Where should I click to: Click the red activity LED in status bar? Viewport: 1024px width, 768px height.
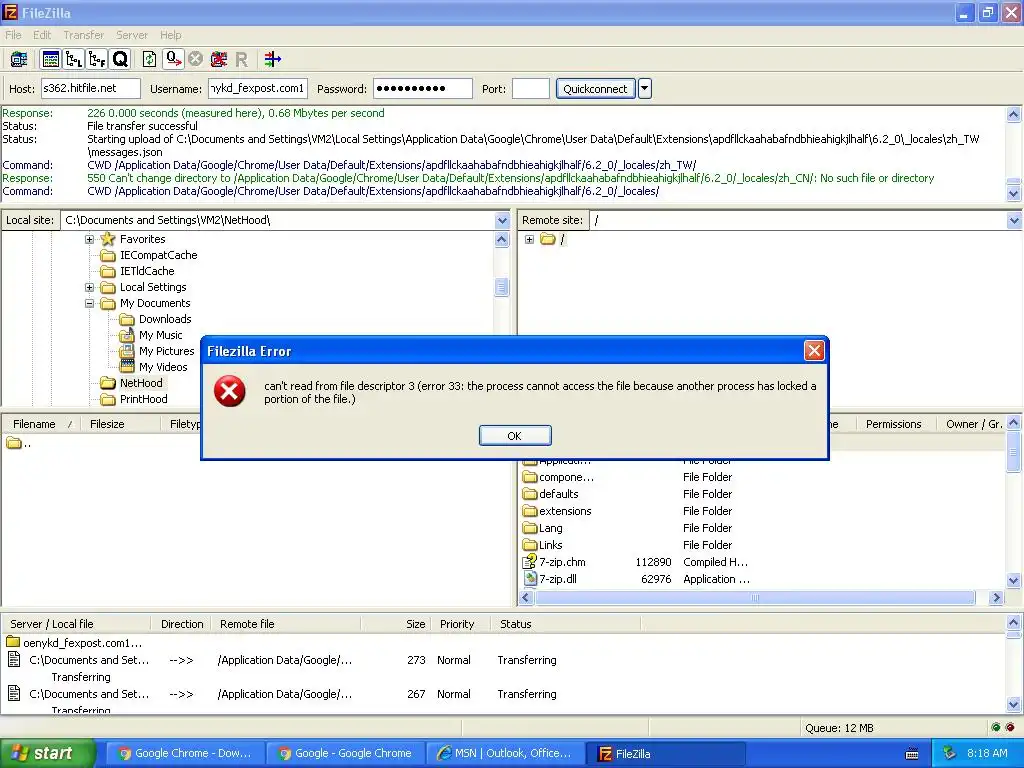[x=1010, y=727]
